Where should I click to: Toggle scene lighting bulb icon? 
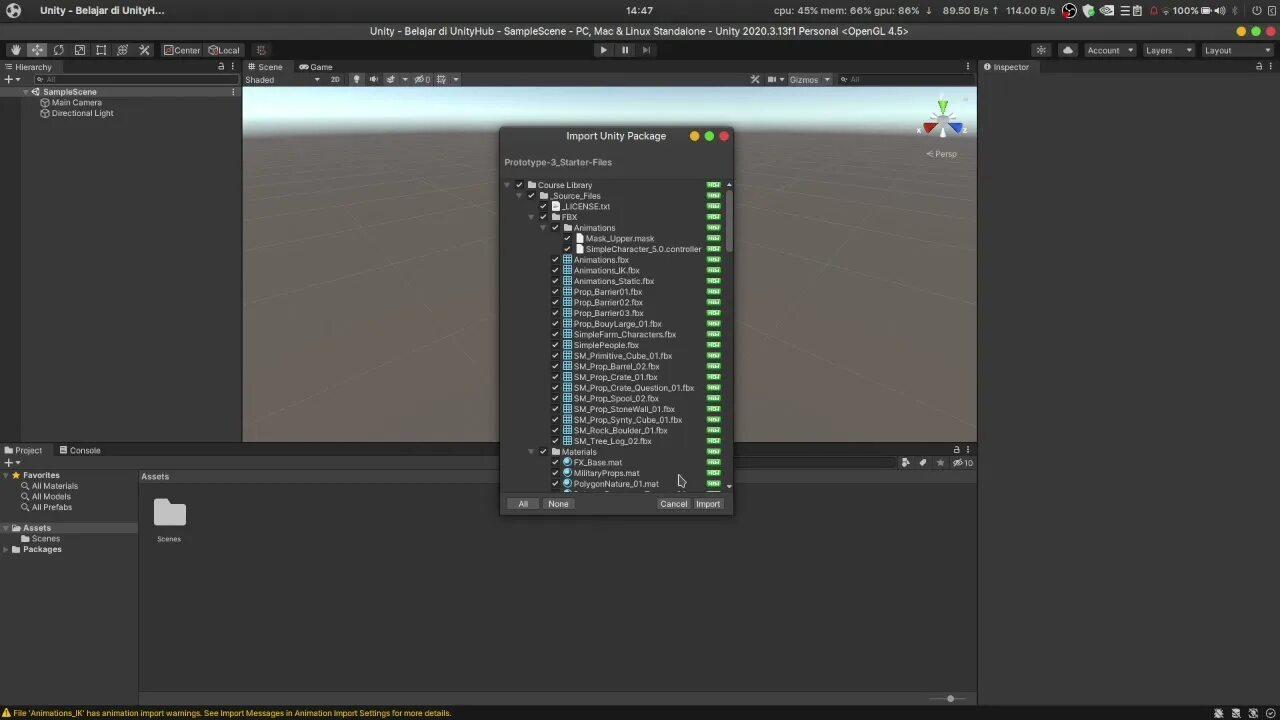coord(356,79)
